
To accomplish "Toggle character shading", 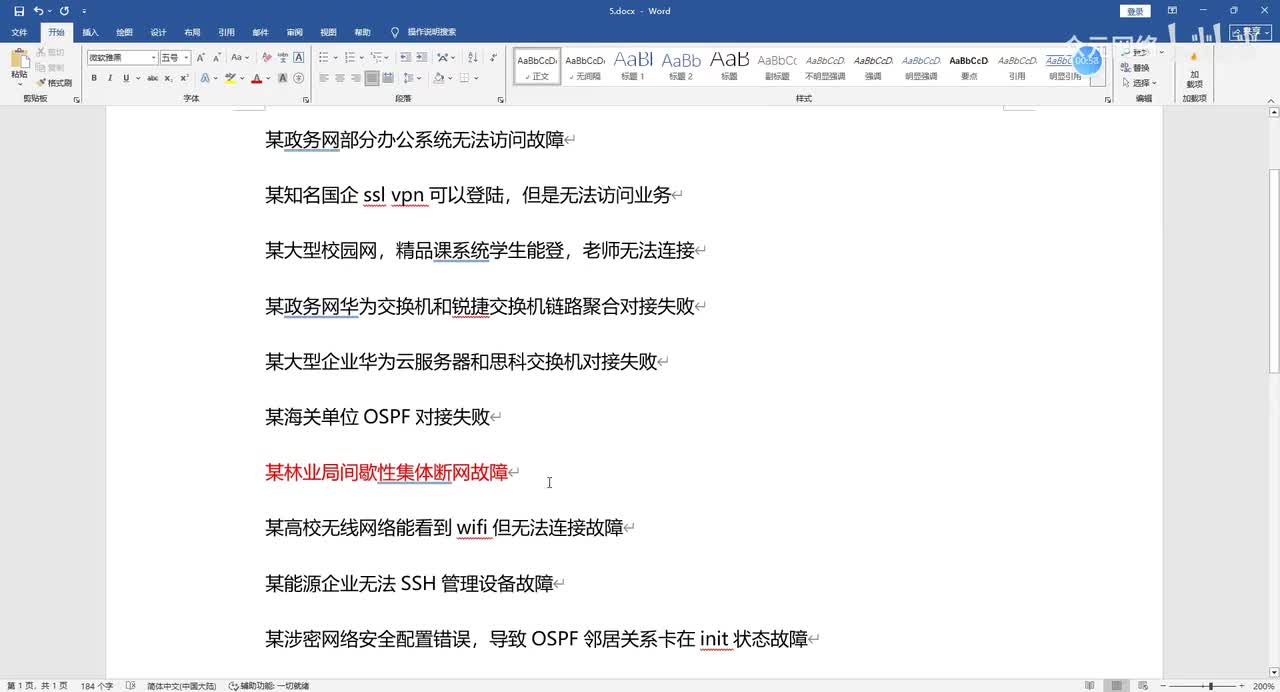I will (282, 78).
